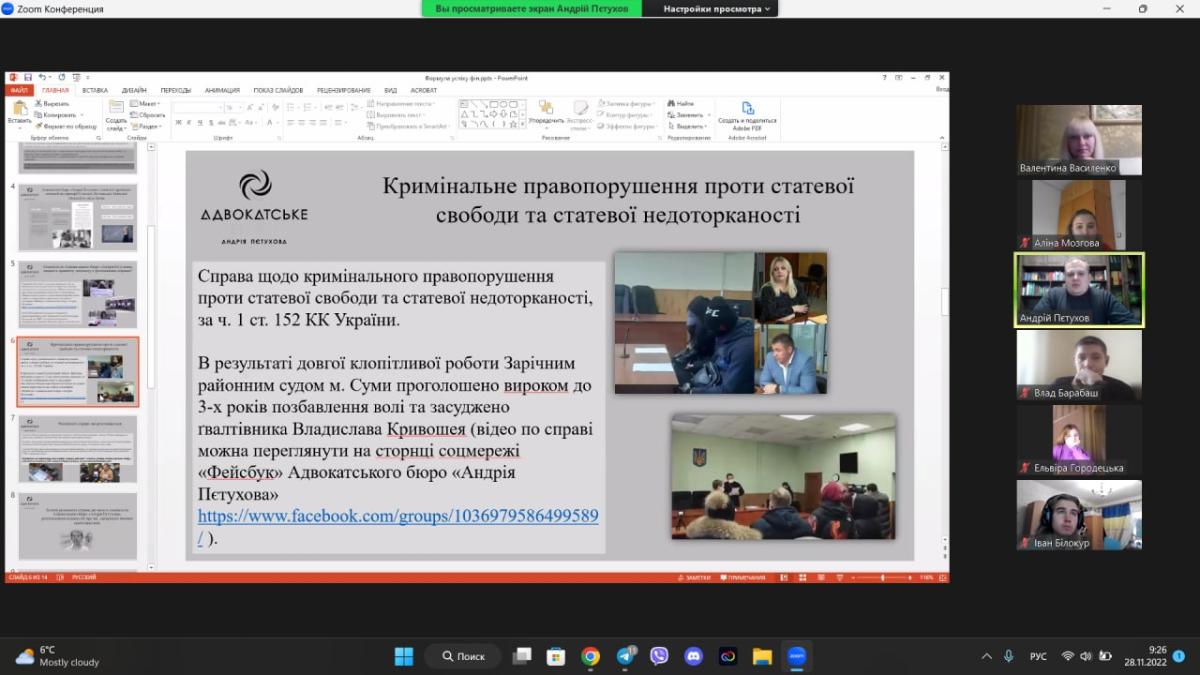The image size is (1200, 675).
Task: Open the font name combo box
Action: [x=198, y=107]
